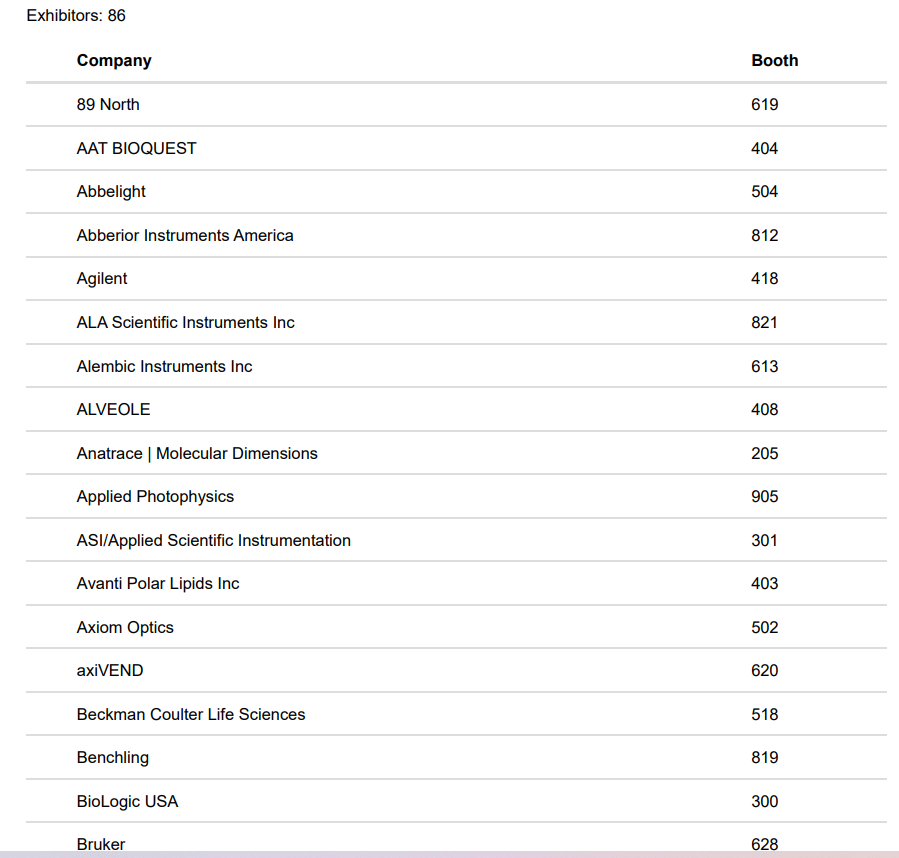
Task: Open the BioLogic USA listing
Action: [127, 802]
